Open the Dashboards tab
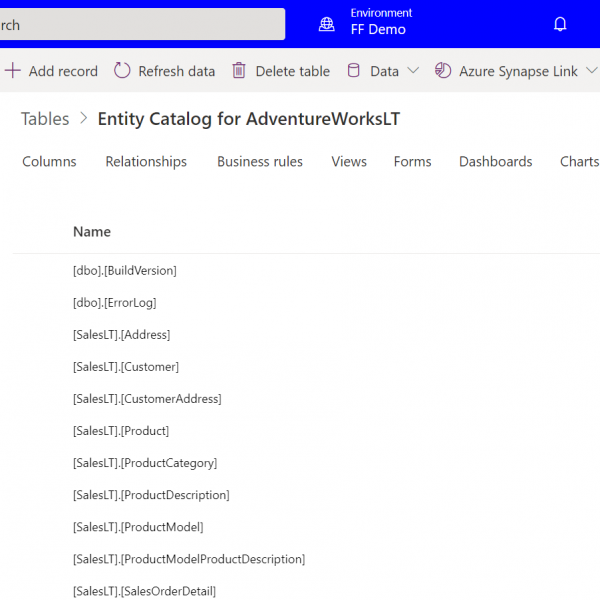 click(x=496, y=161)
